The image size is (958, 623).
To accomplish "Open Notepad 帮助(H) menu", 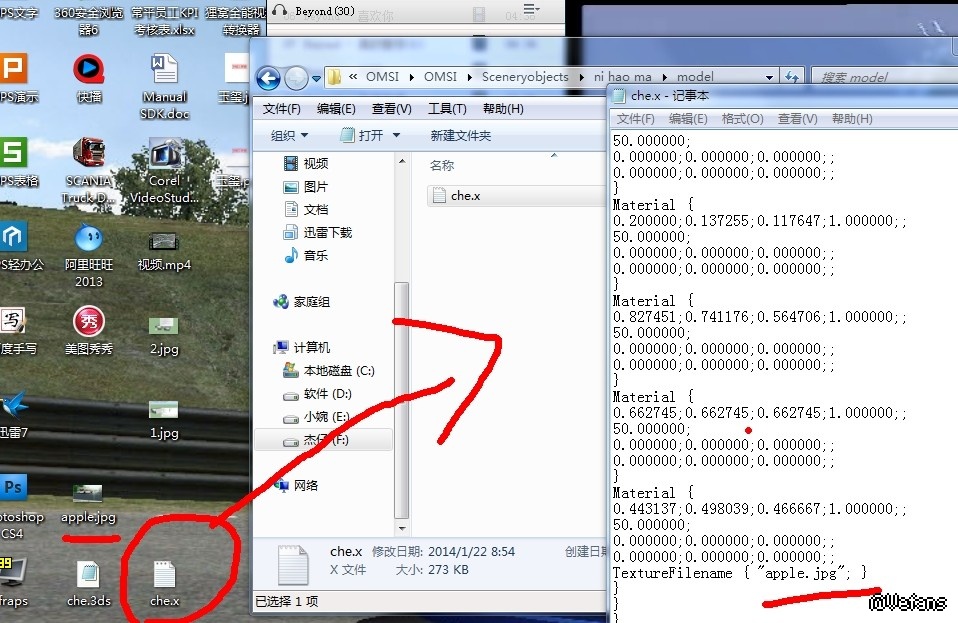I will point(852,118).
